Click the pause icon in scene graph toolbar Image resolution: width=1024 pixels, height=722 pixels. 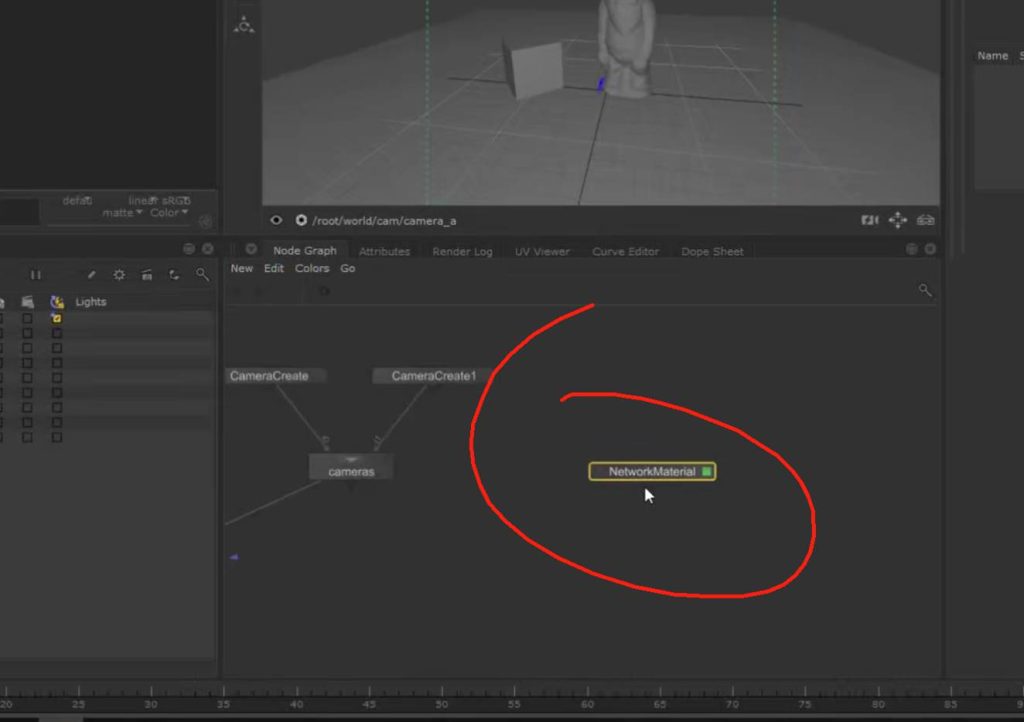click(36, 275)
